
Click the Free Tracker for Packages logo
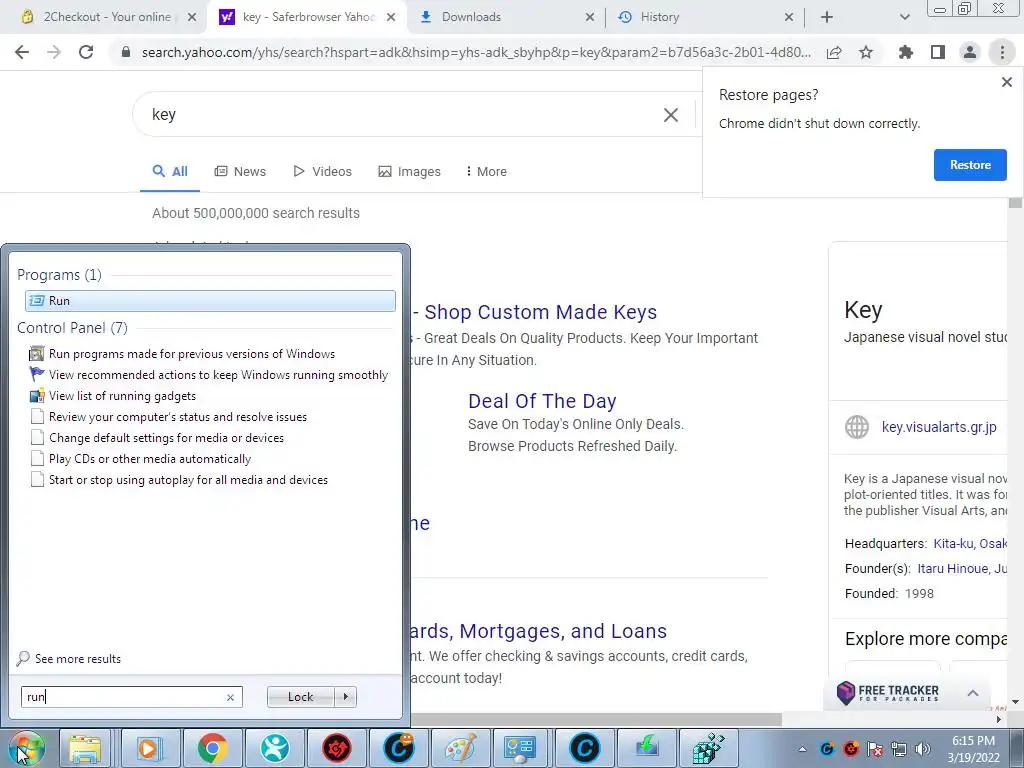point(888,693)
